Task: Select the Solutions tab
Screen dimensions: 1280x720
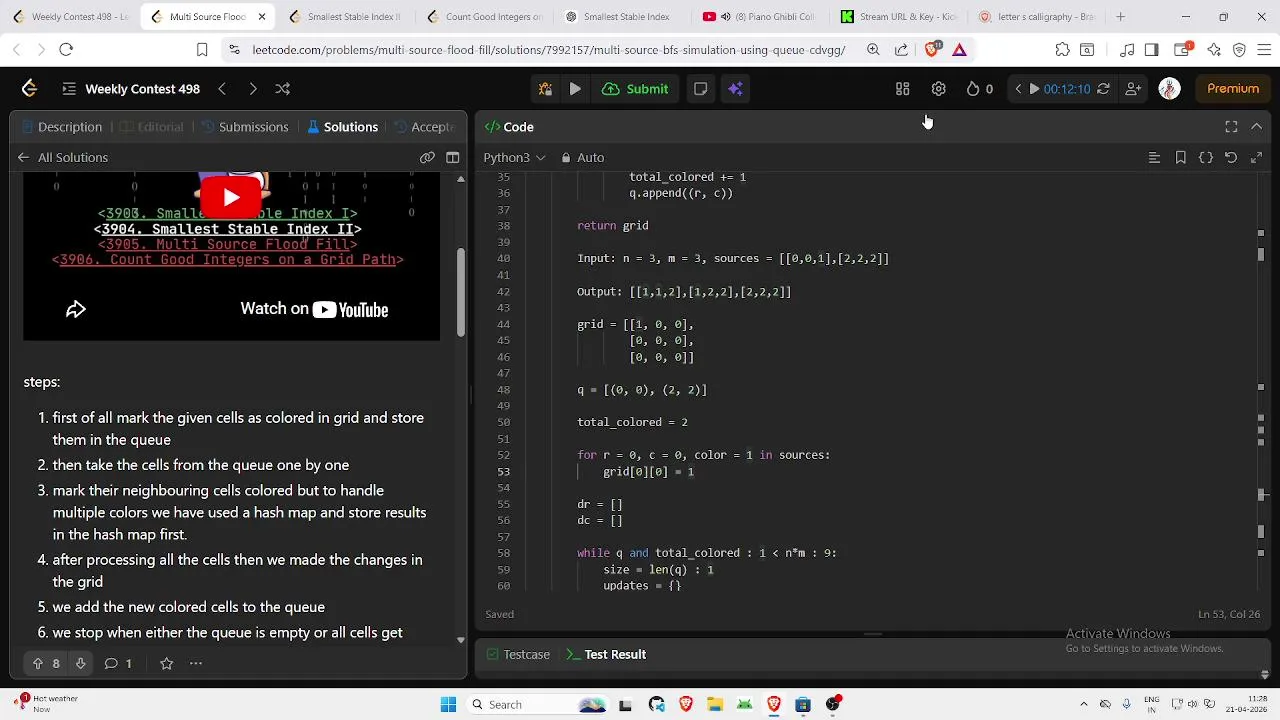Action: (x=342, y=127)
